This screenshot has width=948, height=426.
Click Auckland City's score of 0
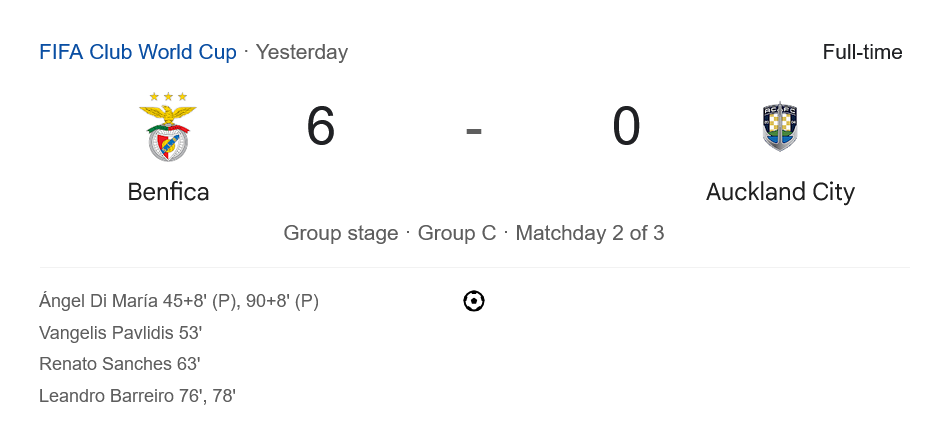pos(626,128)
